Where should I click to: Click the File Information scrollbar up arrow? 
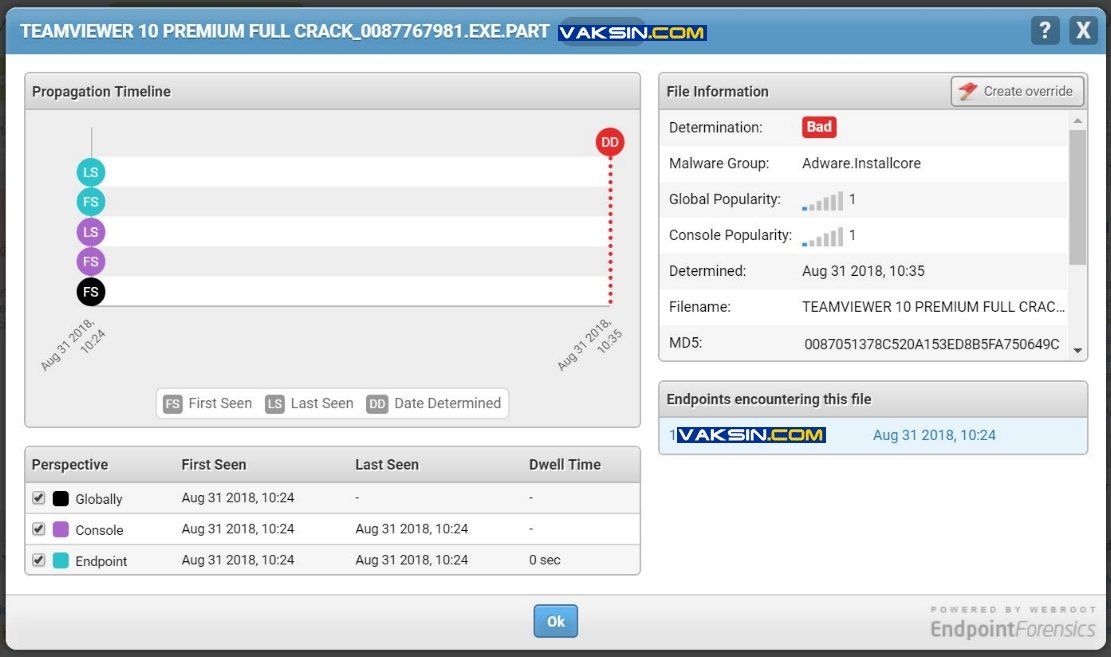point(1078,121)
